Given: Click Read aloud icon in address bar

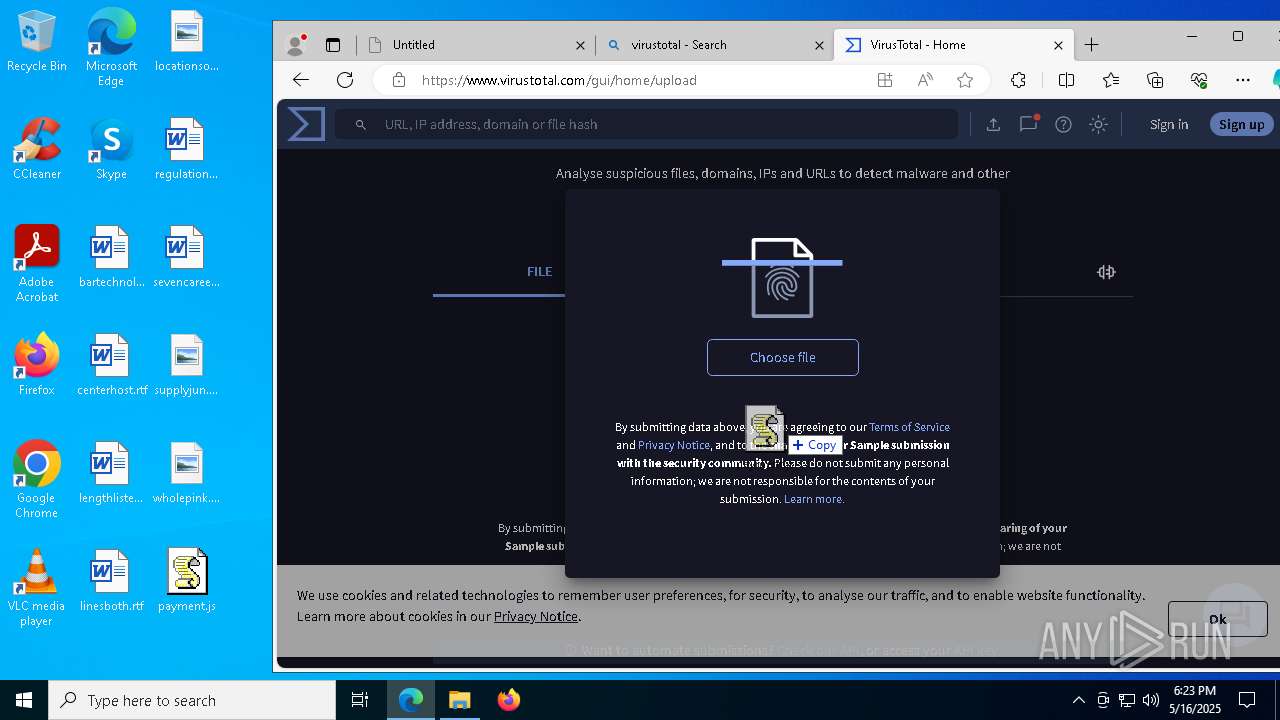Looking at the screenshot, I should click(x=925, y=80).
